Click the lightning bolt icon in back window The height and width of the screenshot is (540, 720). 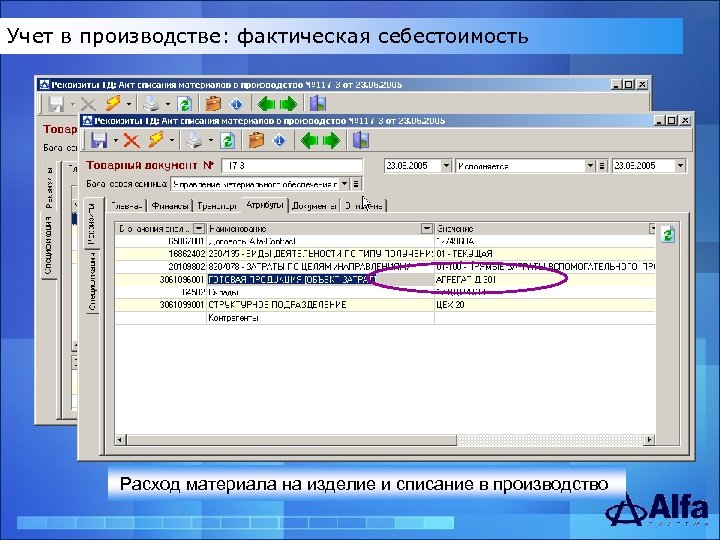112,104
